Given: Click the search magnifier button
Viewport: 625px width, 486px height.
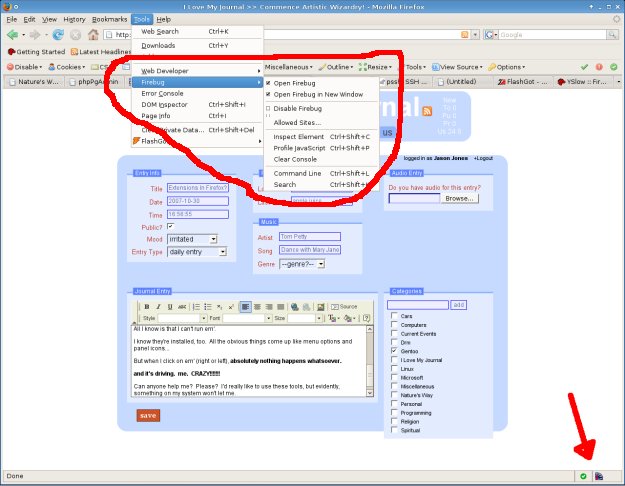Looking at the screenshot, I should 612,35.
